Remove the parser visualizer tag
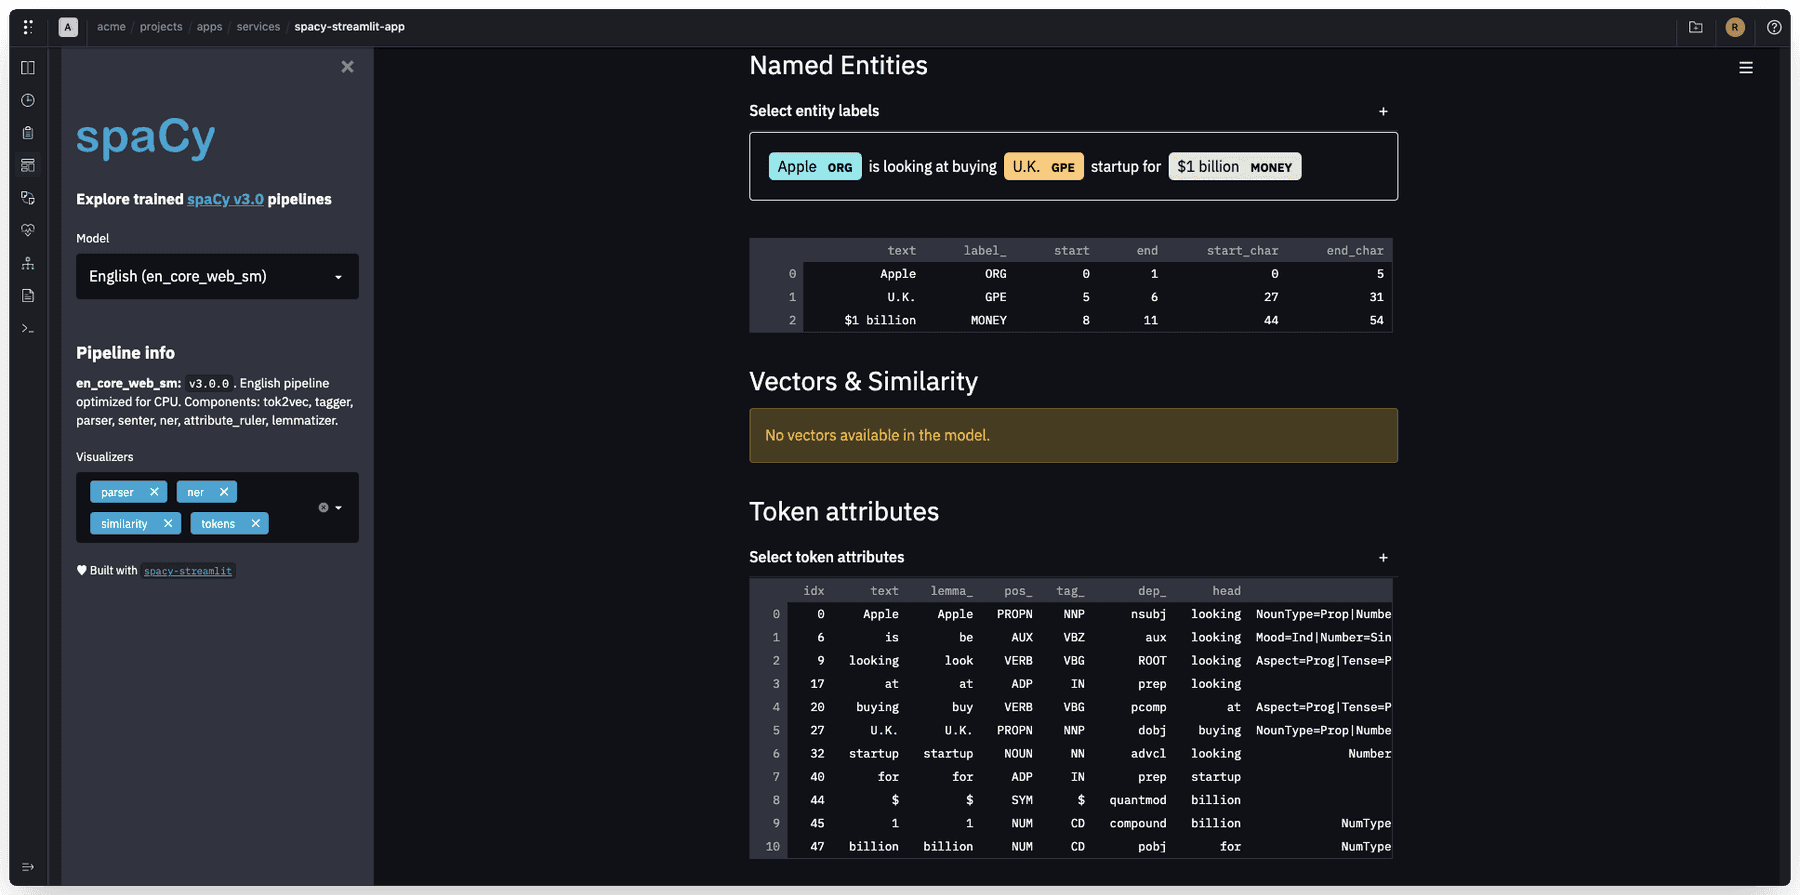The height and width of the screenshot is (895, 1800). pyautogui.click(x=154, y=492)
